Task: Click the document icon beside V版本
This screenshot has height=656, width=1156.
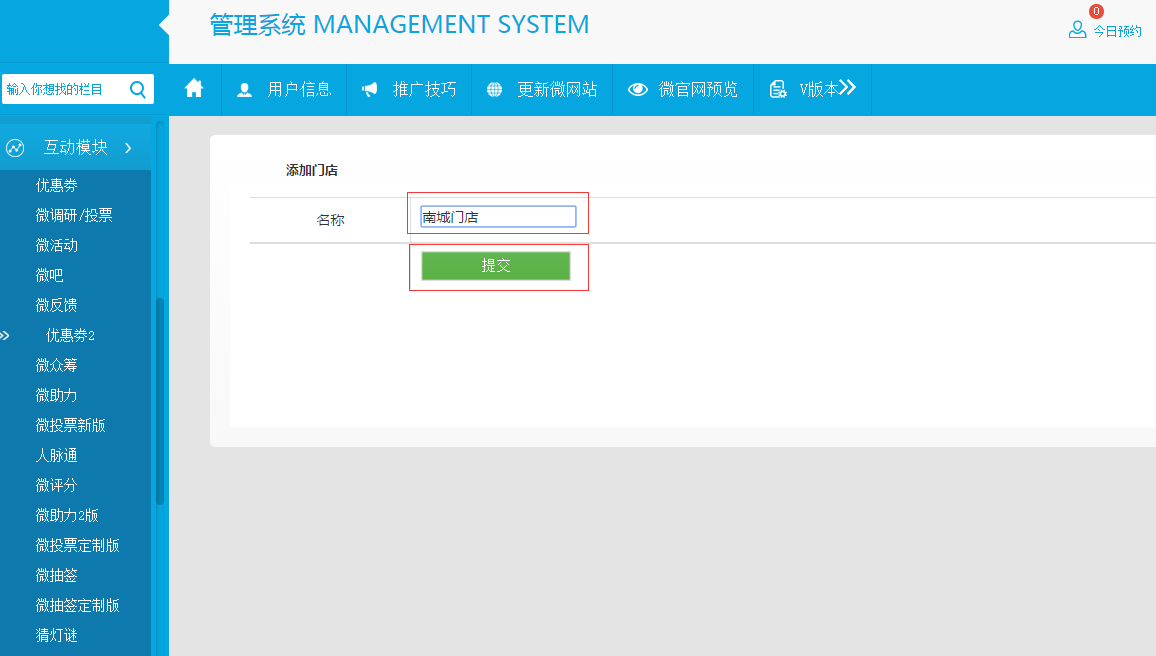Action: tap(778, 90)
